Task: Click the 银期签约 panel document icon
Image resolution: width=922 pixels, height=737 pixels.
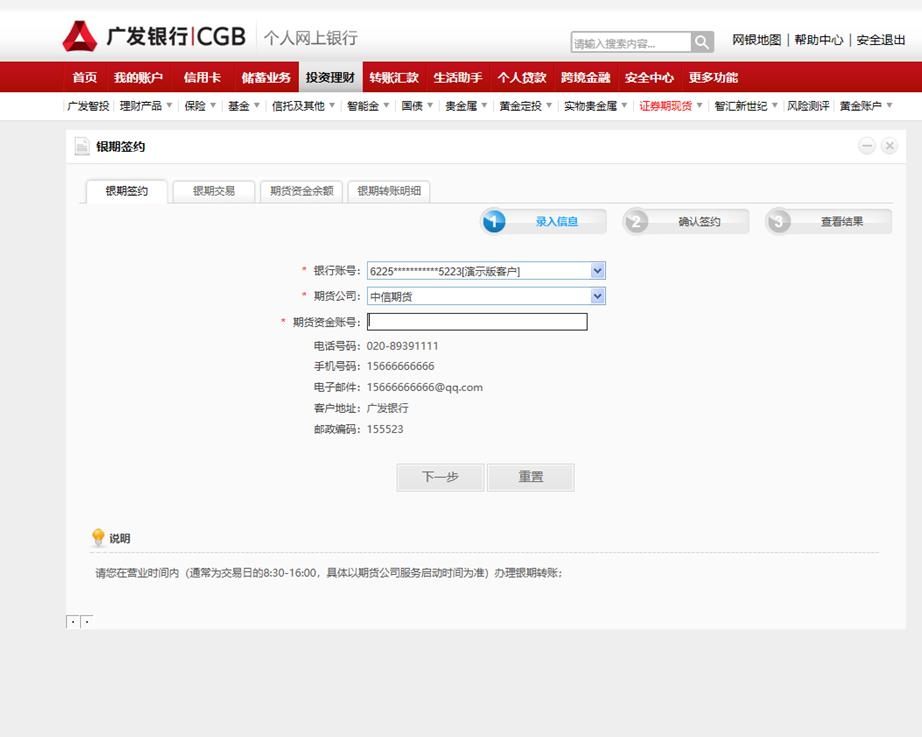Action: (82, 147)
